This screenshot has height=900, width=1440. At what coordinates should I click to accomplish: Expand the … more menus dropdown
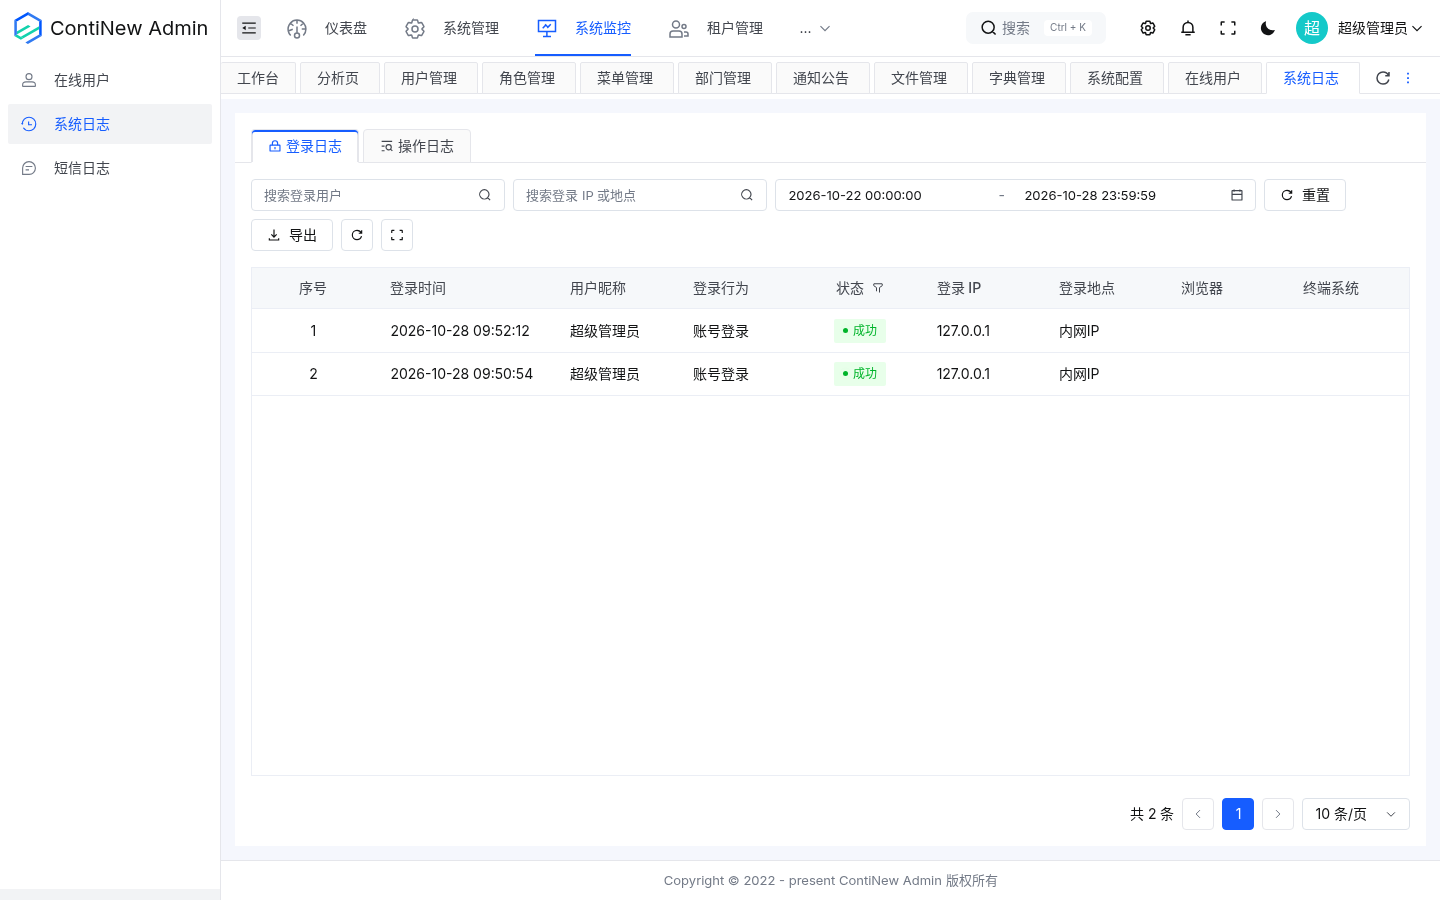point(815,28)
